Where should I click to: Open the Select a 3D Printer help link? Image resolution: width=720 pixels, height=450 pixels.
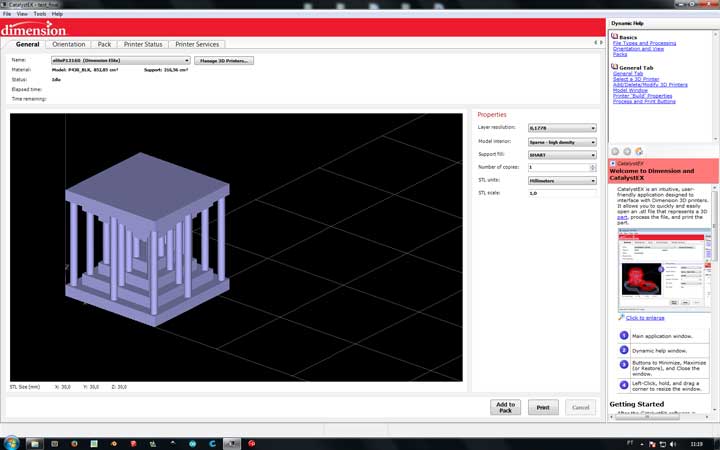click(x=636, y=79)
